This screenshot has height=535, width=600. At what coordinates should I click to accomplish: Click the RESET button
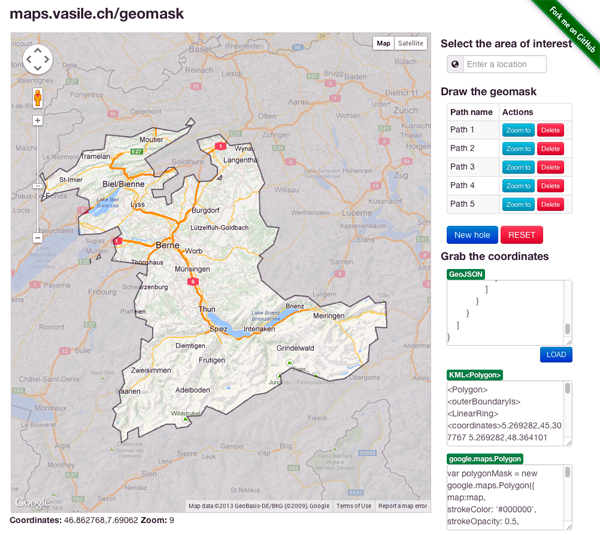(x=522, y=235)
